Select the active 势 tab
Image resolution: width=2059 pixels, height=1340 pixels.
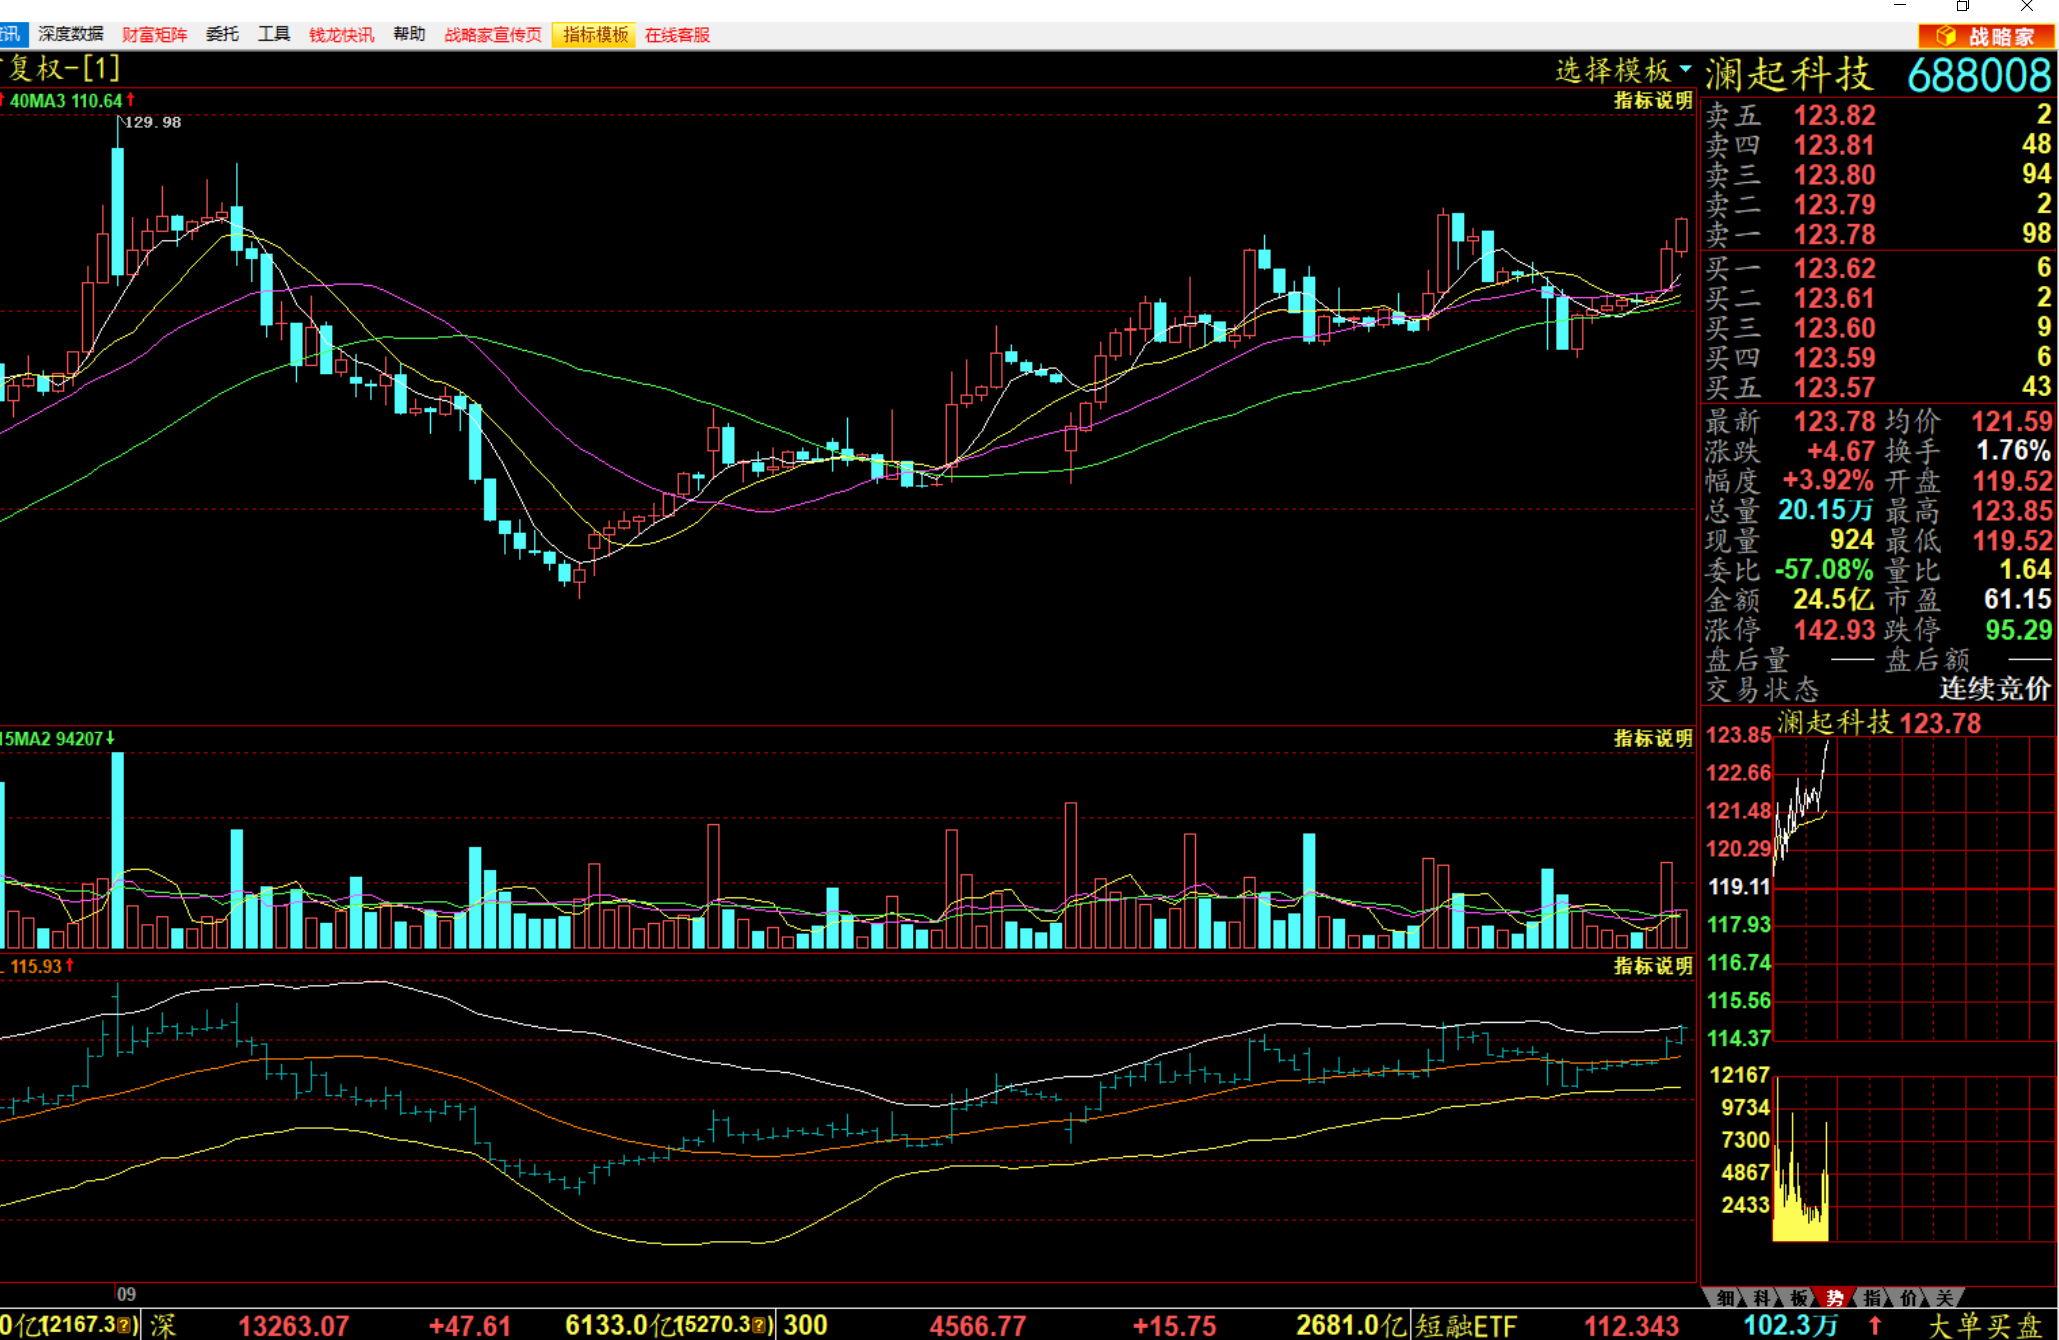[1835, 1298]
